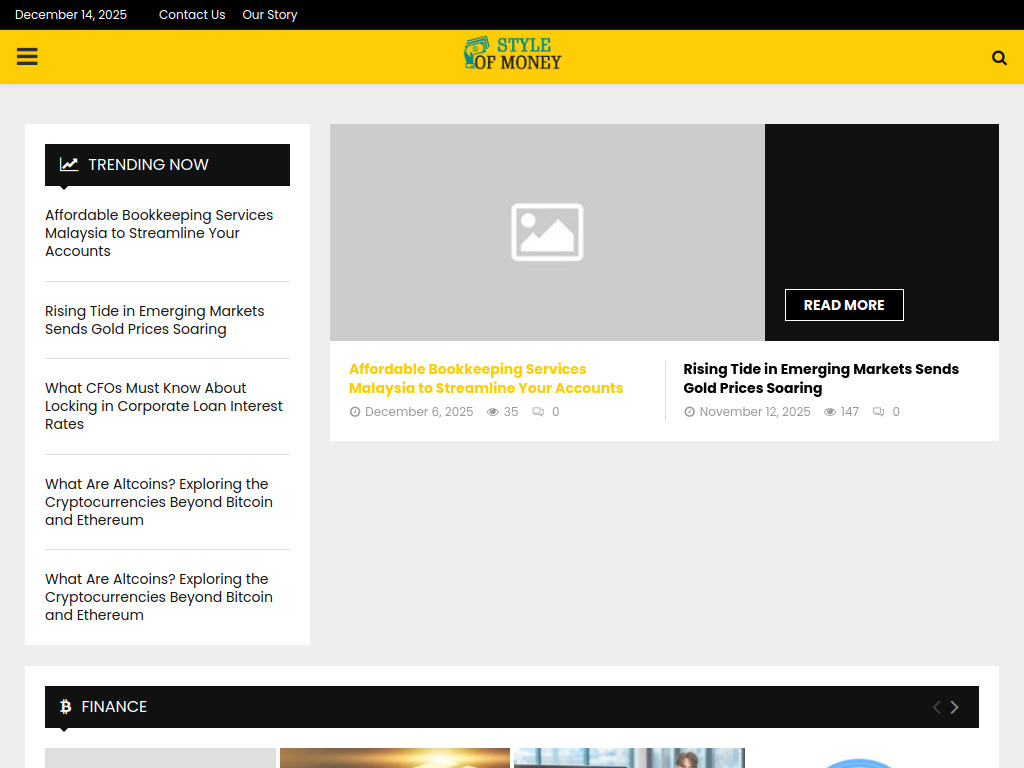Image resolution: width=1024 pixels, height=768 pixels.
Task: Go to next Finance carousel slide
Action: (954, 707)
